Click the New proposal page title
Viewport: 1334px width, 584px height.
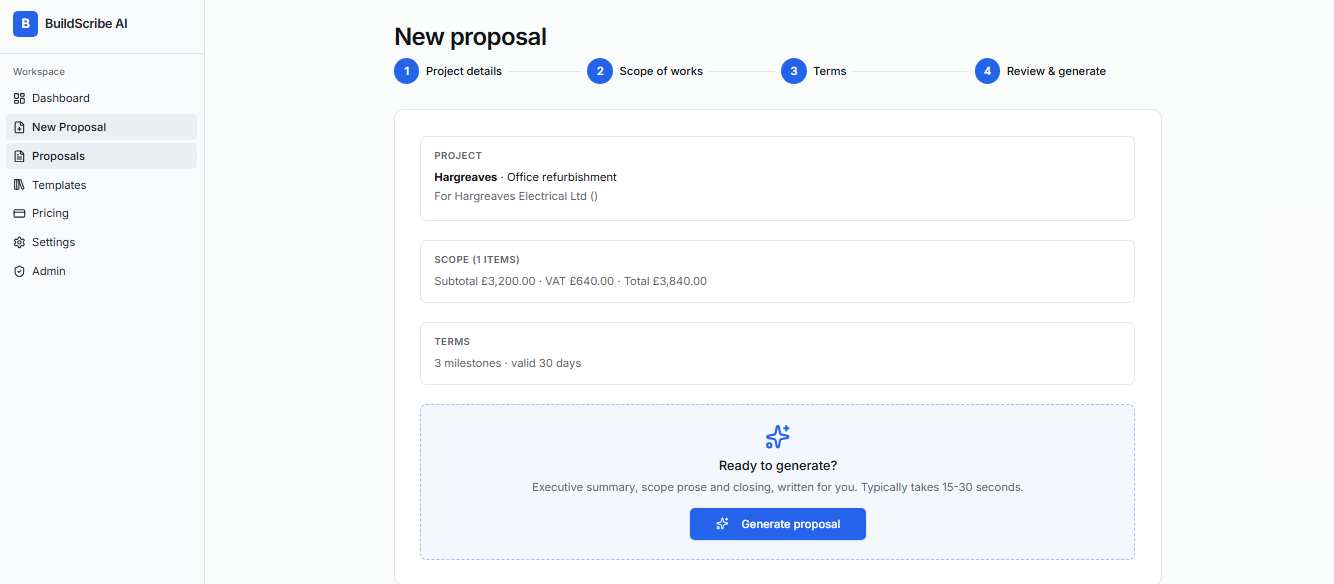pyautogui.click(x=470, y=37)
